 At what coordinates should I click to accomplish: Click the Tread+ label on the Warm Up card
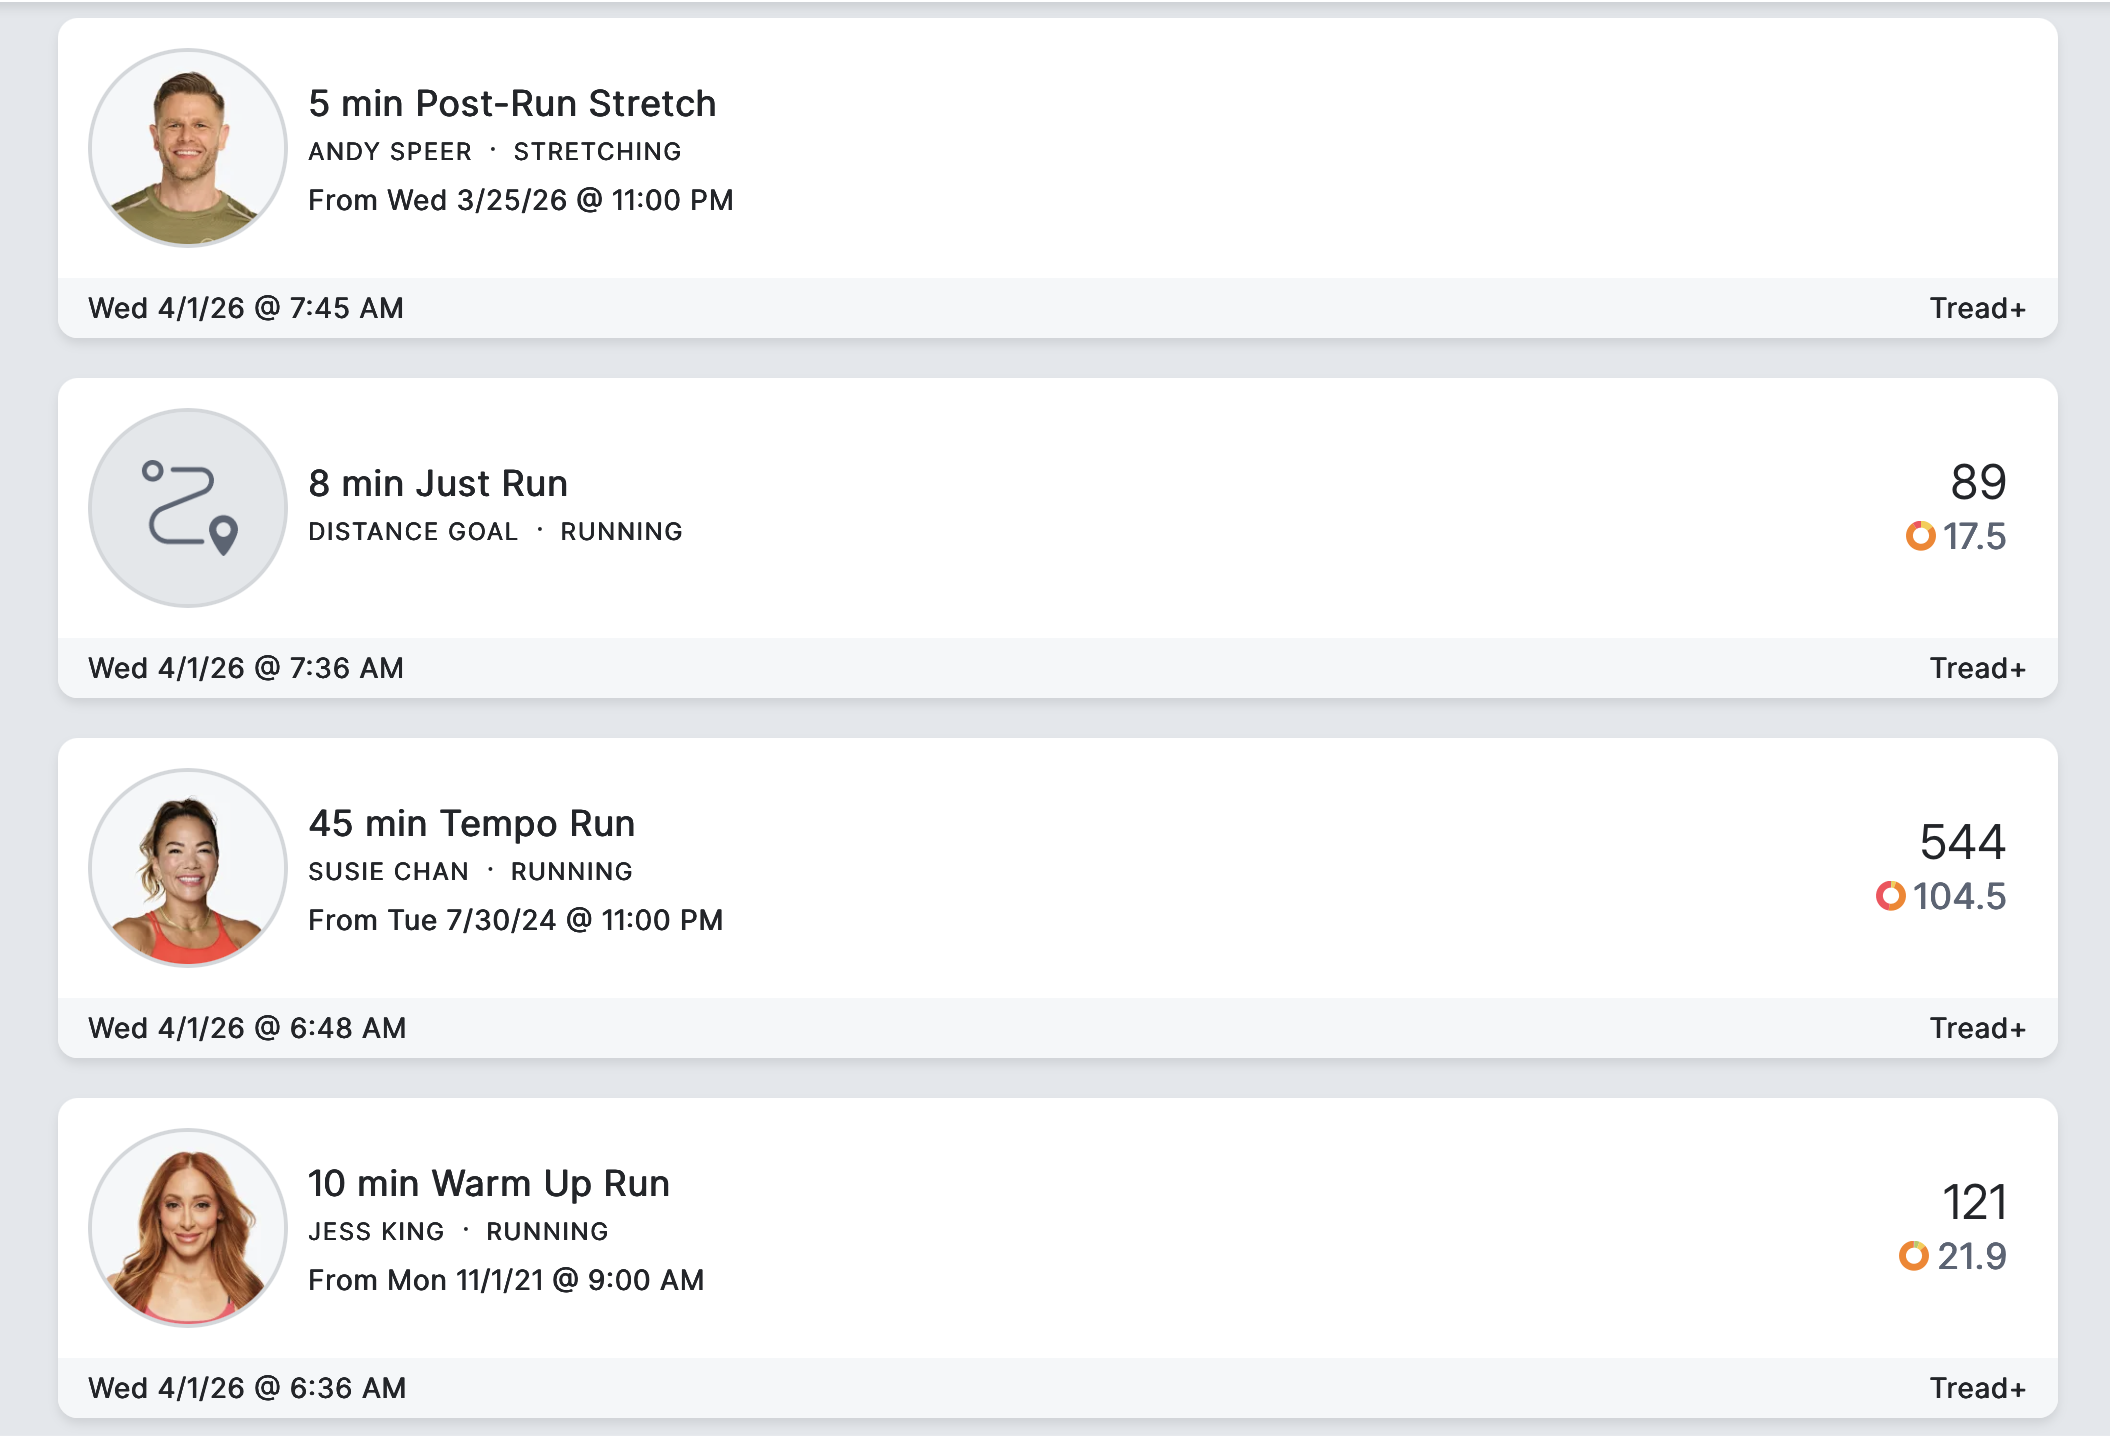[x=1977, y=1388]
